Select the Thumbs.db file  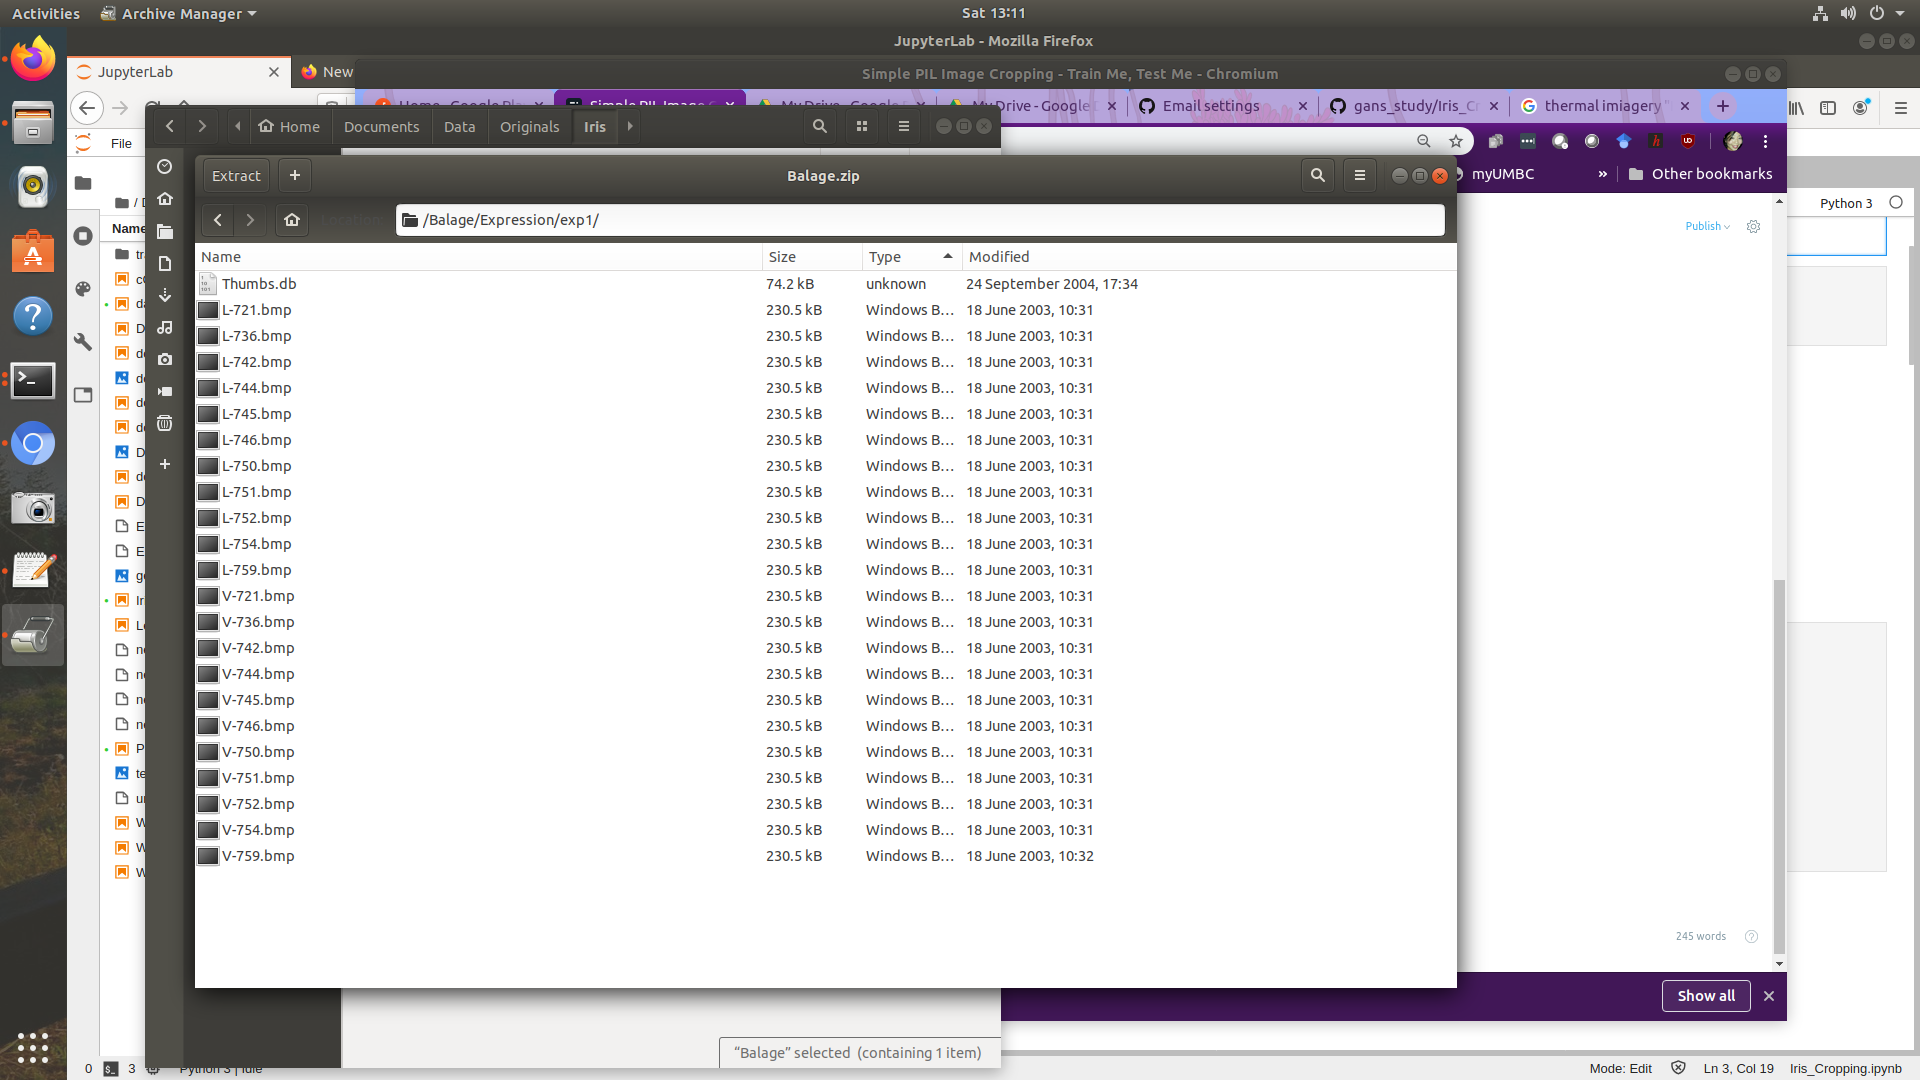click(259, 284)
